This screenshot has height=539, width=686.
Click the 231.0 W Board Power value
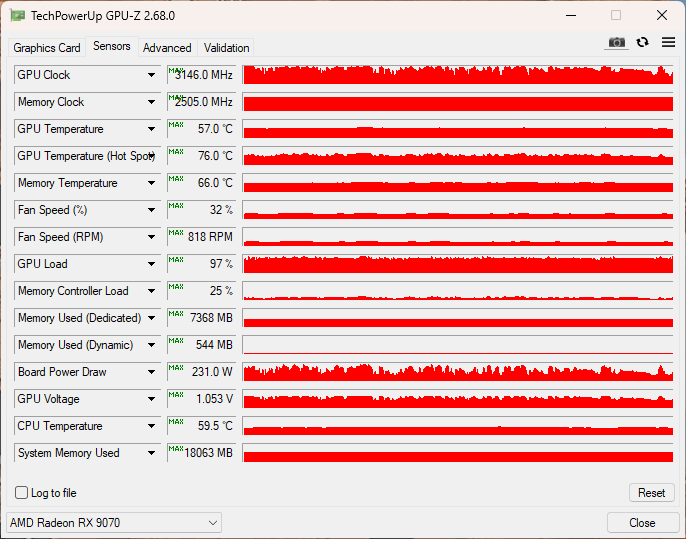tap(202, 372)
